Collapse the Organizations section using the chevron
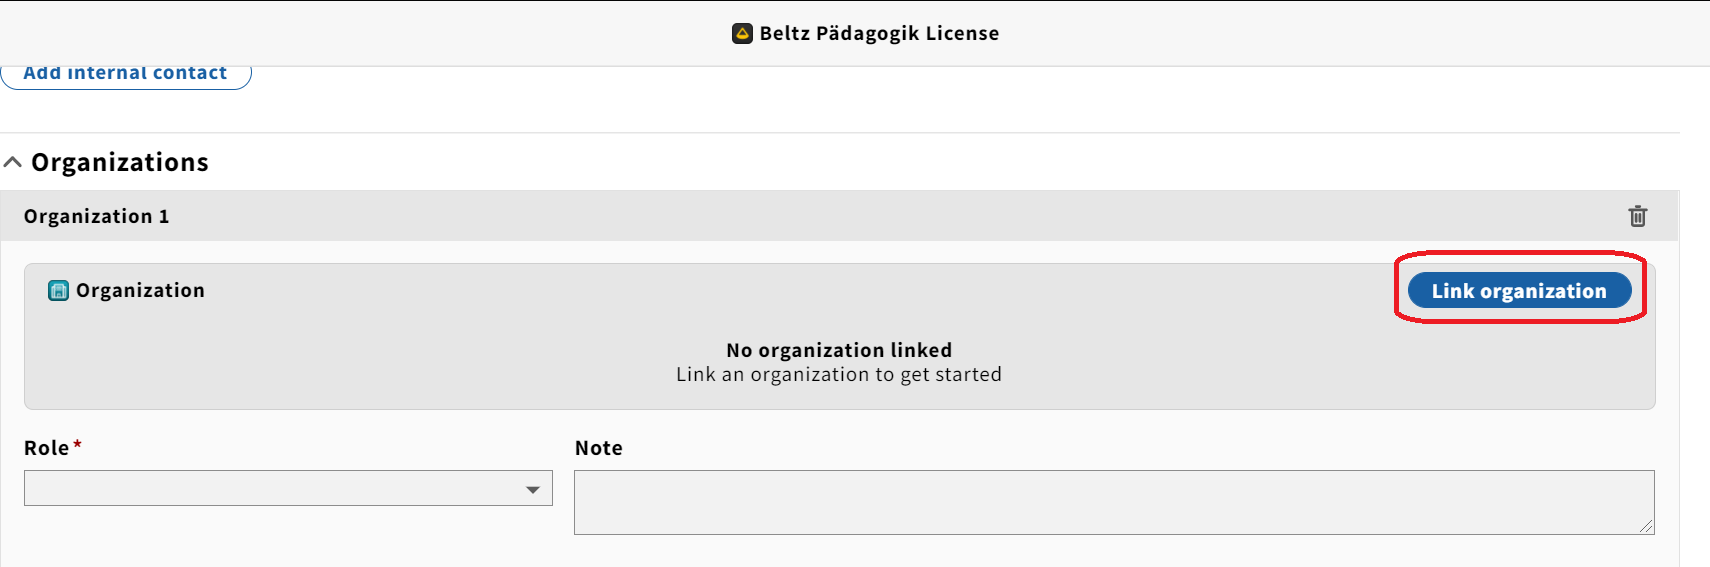The image size is (1710, 567). click(x=13, y=162)
